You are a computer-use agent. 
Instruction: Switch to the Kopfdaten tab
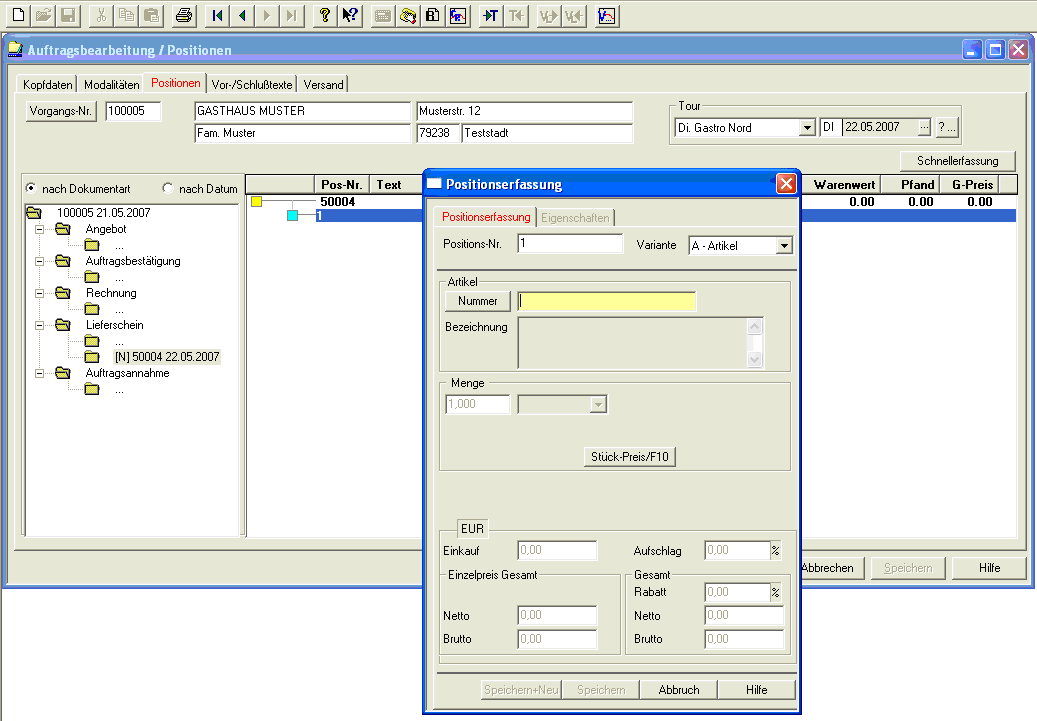coord(48,85)
